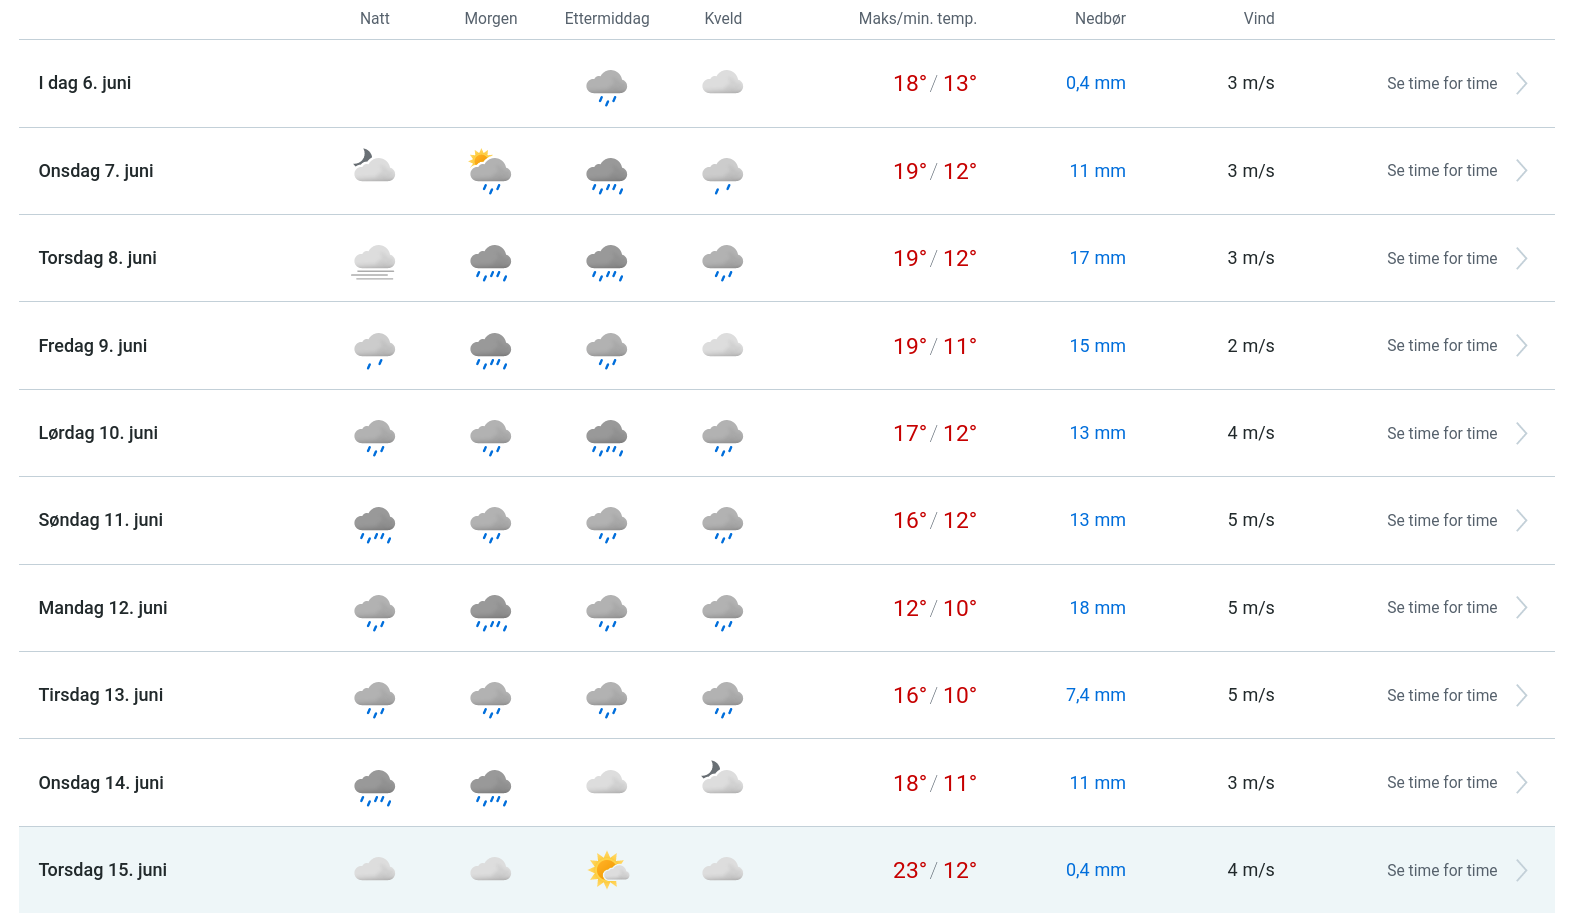Open 'Se time for time' for Mandag 12. juni

coord(1441,608)
